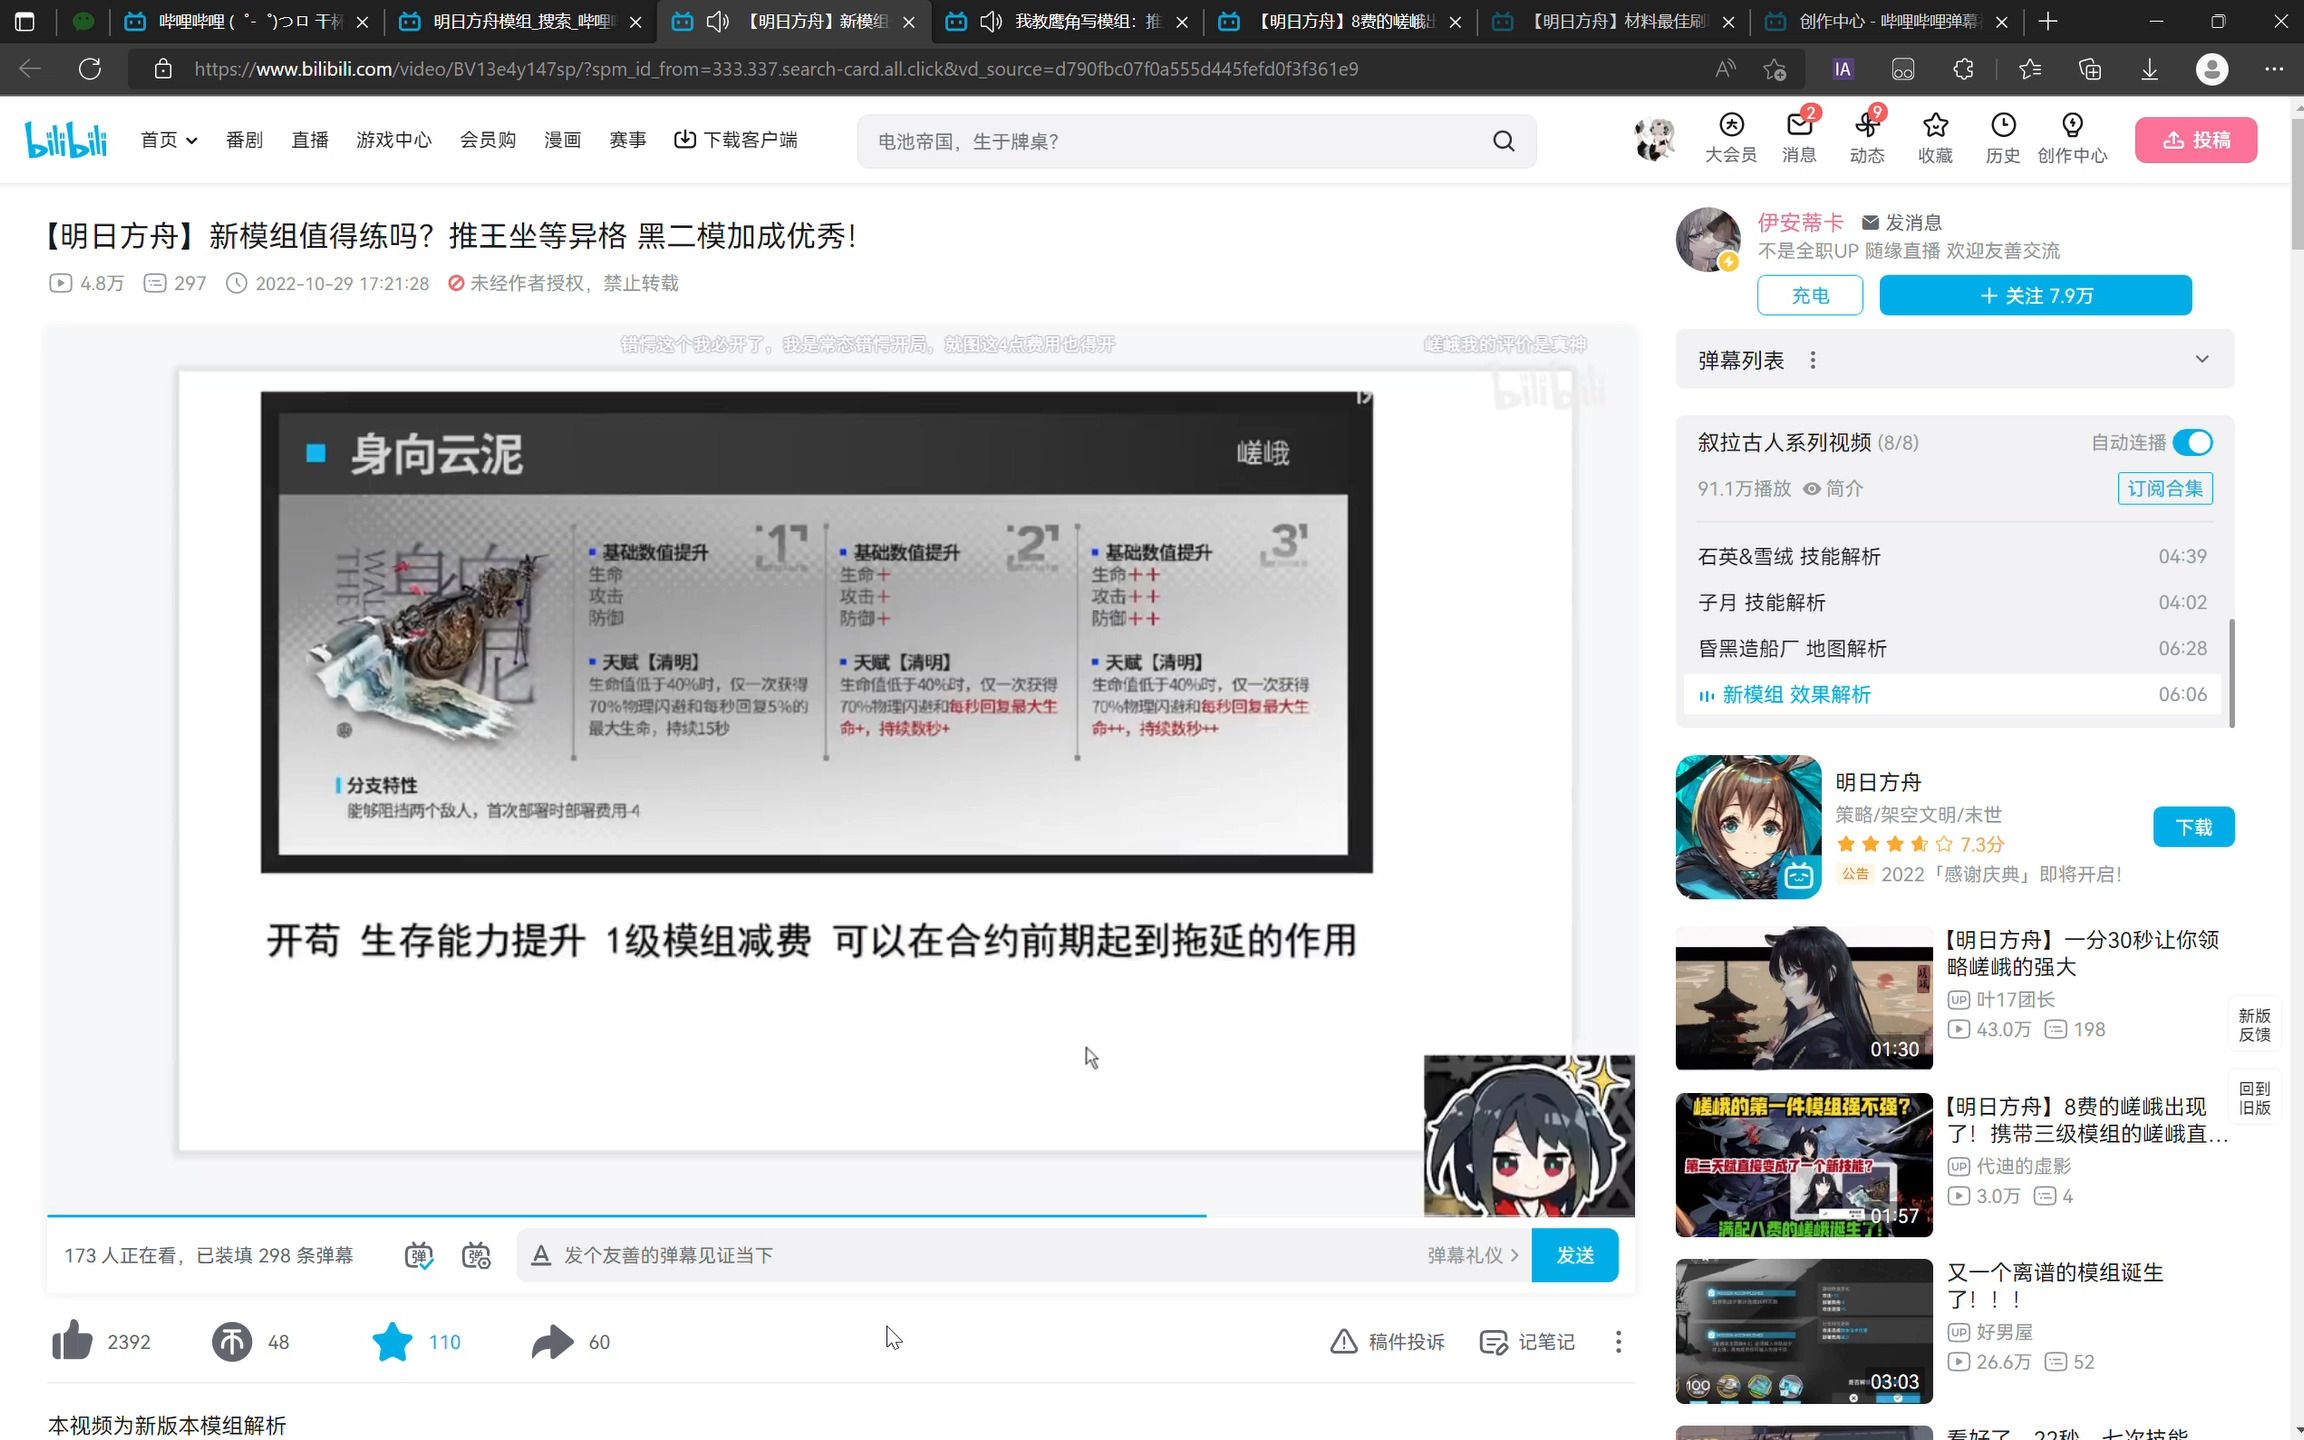
Task: Play 子月 技能解析 from playlist
Action: pyautogui.click(x=1952, y=602)
